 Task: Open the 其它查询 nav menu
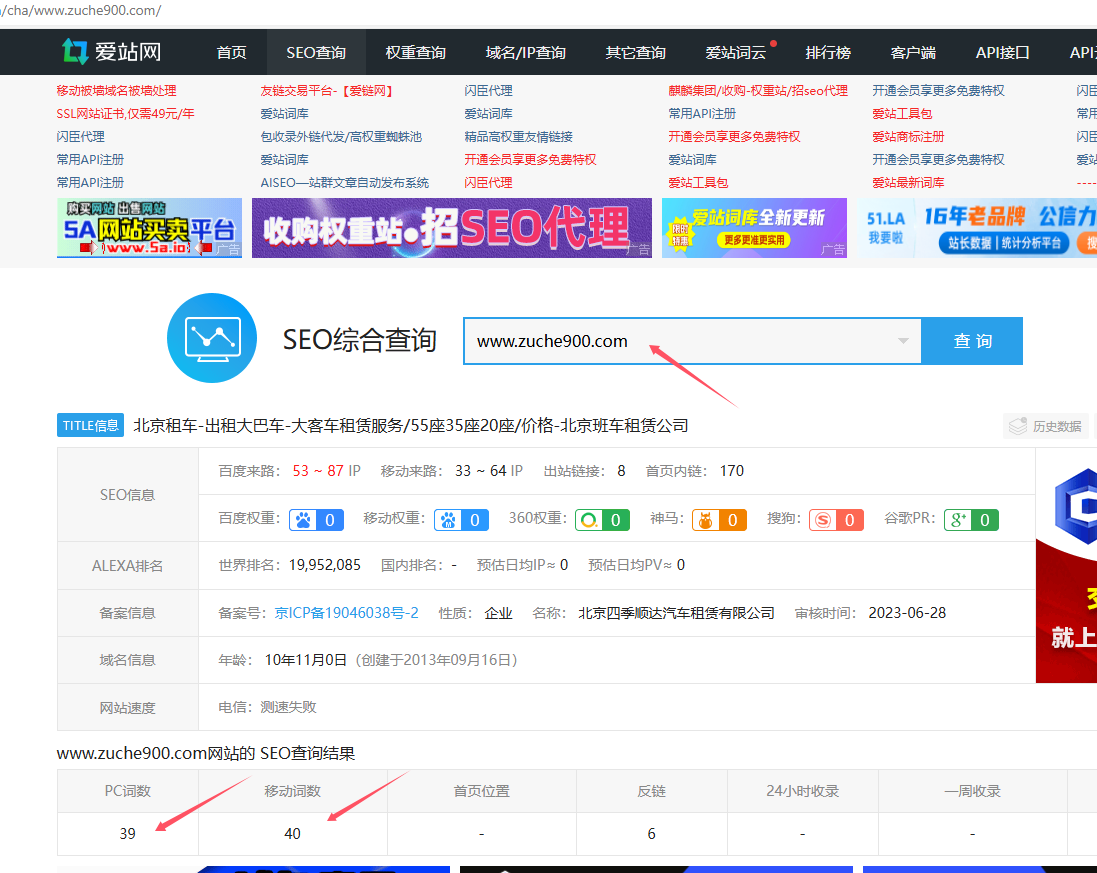[635, 52]
